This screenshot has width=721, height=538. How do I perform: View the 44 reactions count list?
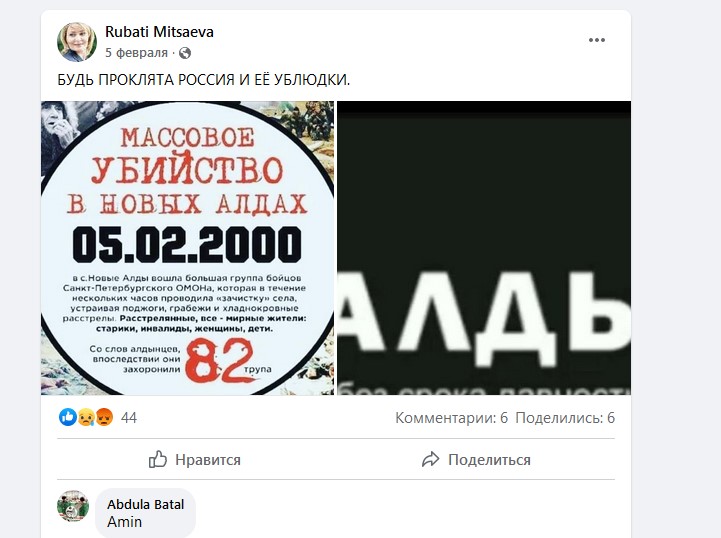(129, 418)
